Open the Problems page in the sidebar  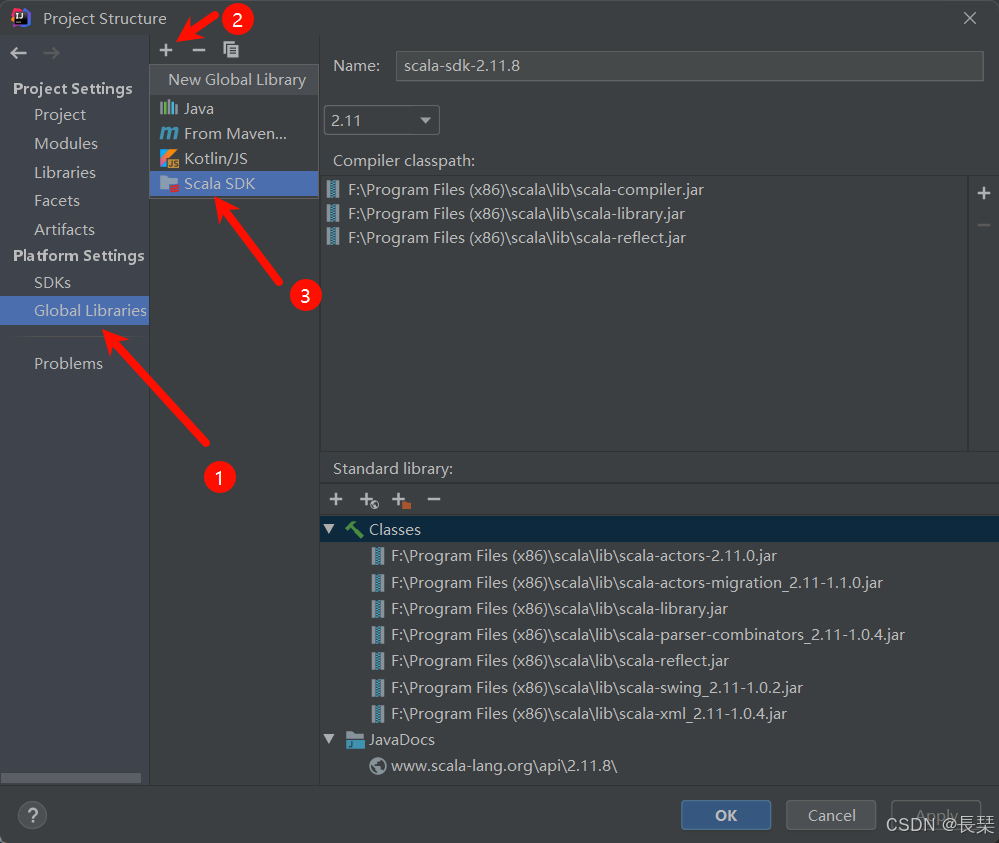click(x=68, y=363)
